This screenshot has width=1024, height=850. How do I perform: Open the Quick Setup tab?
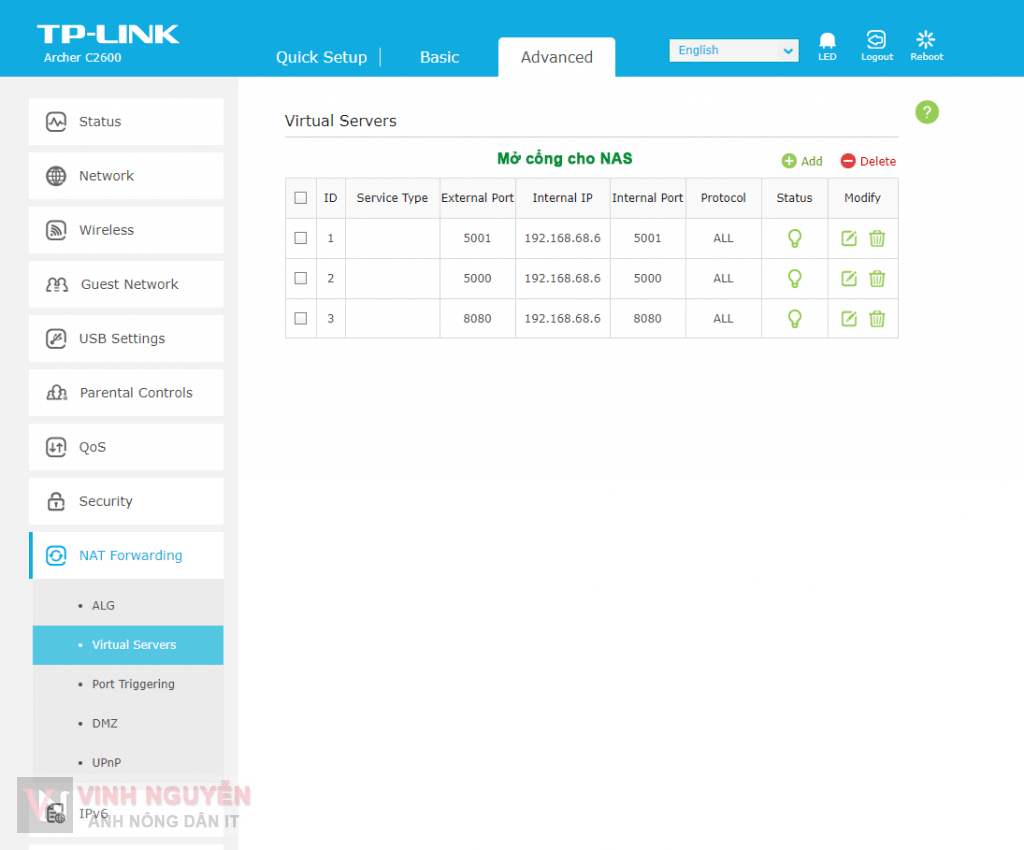[321, 57]
